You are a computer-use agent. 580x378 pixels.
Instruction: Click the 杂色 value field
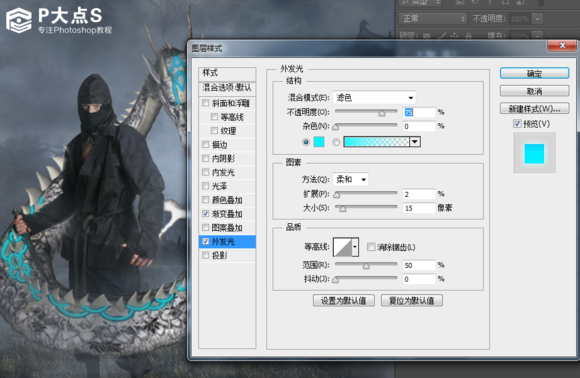pyautogui.click(x=419, y=126)
